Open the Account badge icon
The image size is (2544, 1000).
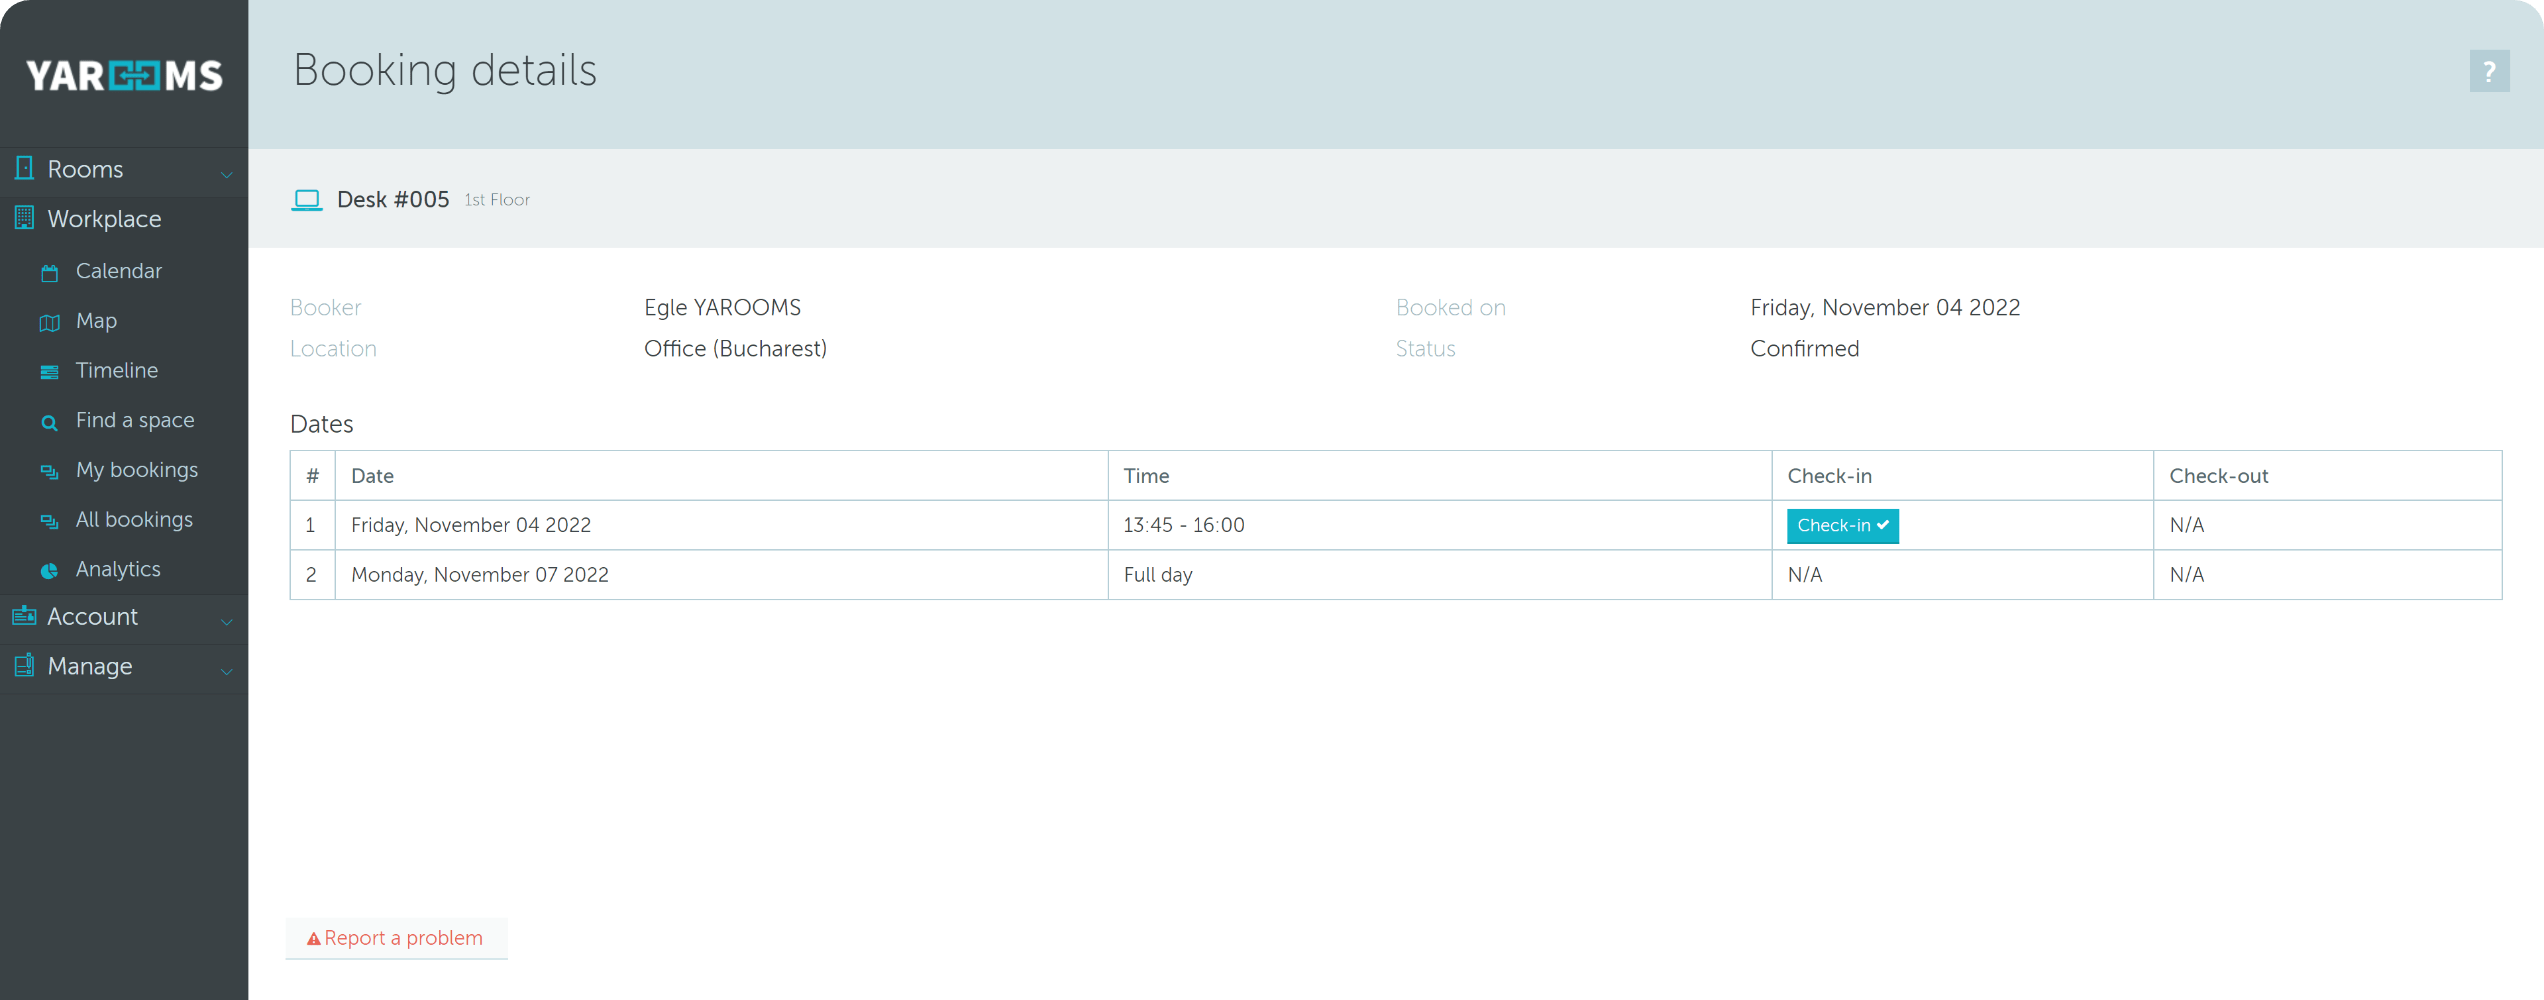(x=23, y=617)
